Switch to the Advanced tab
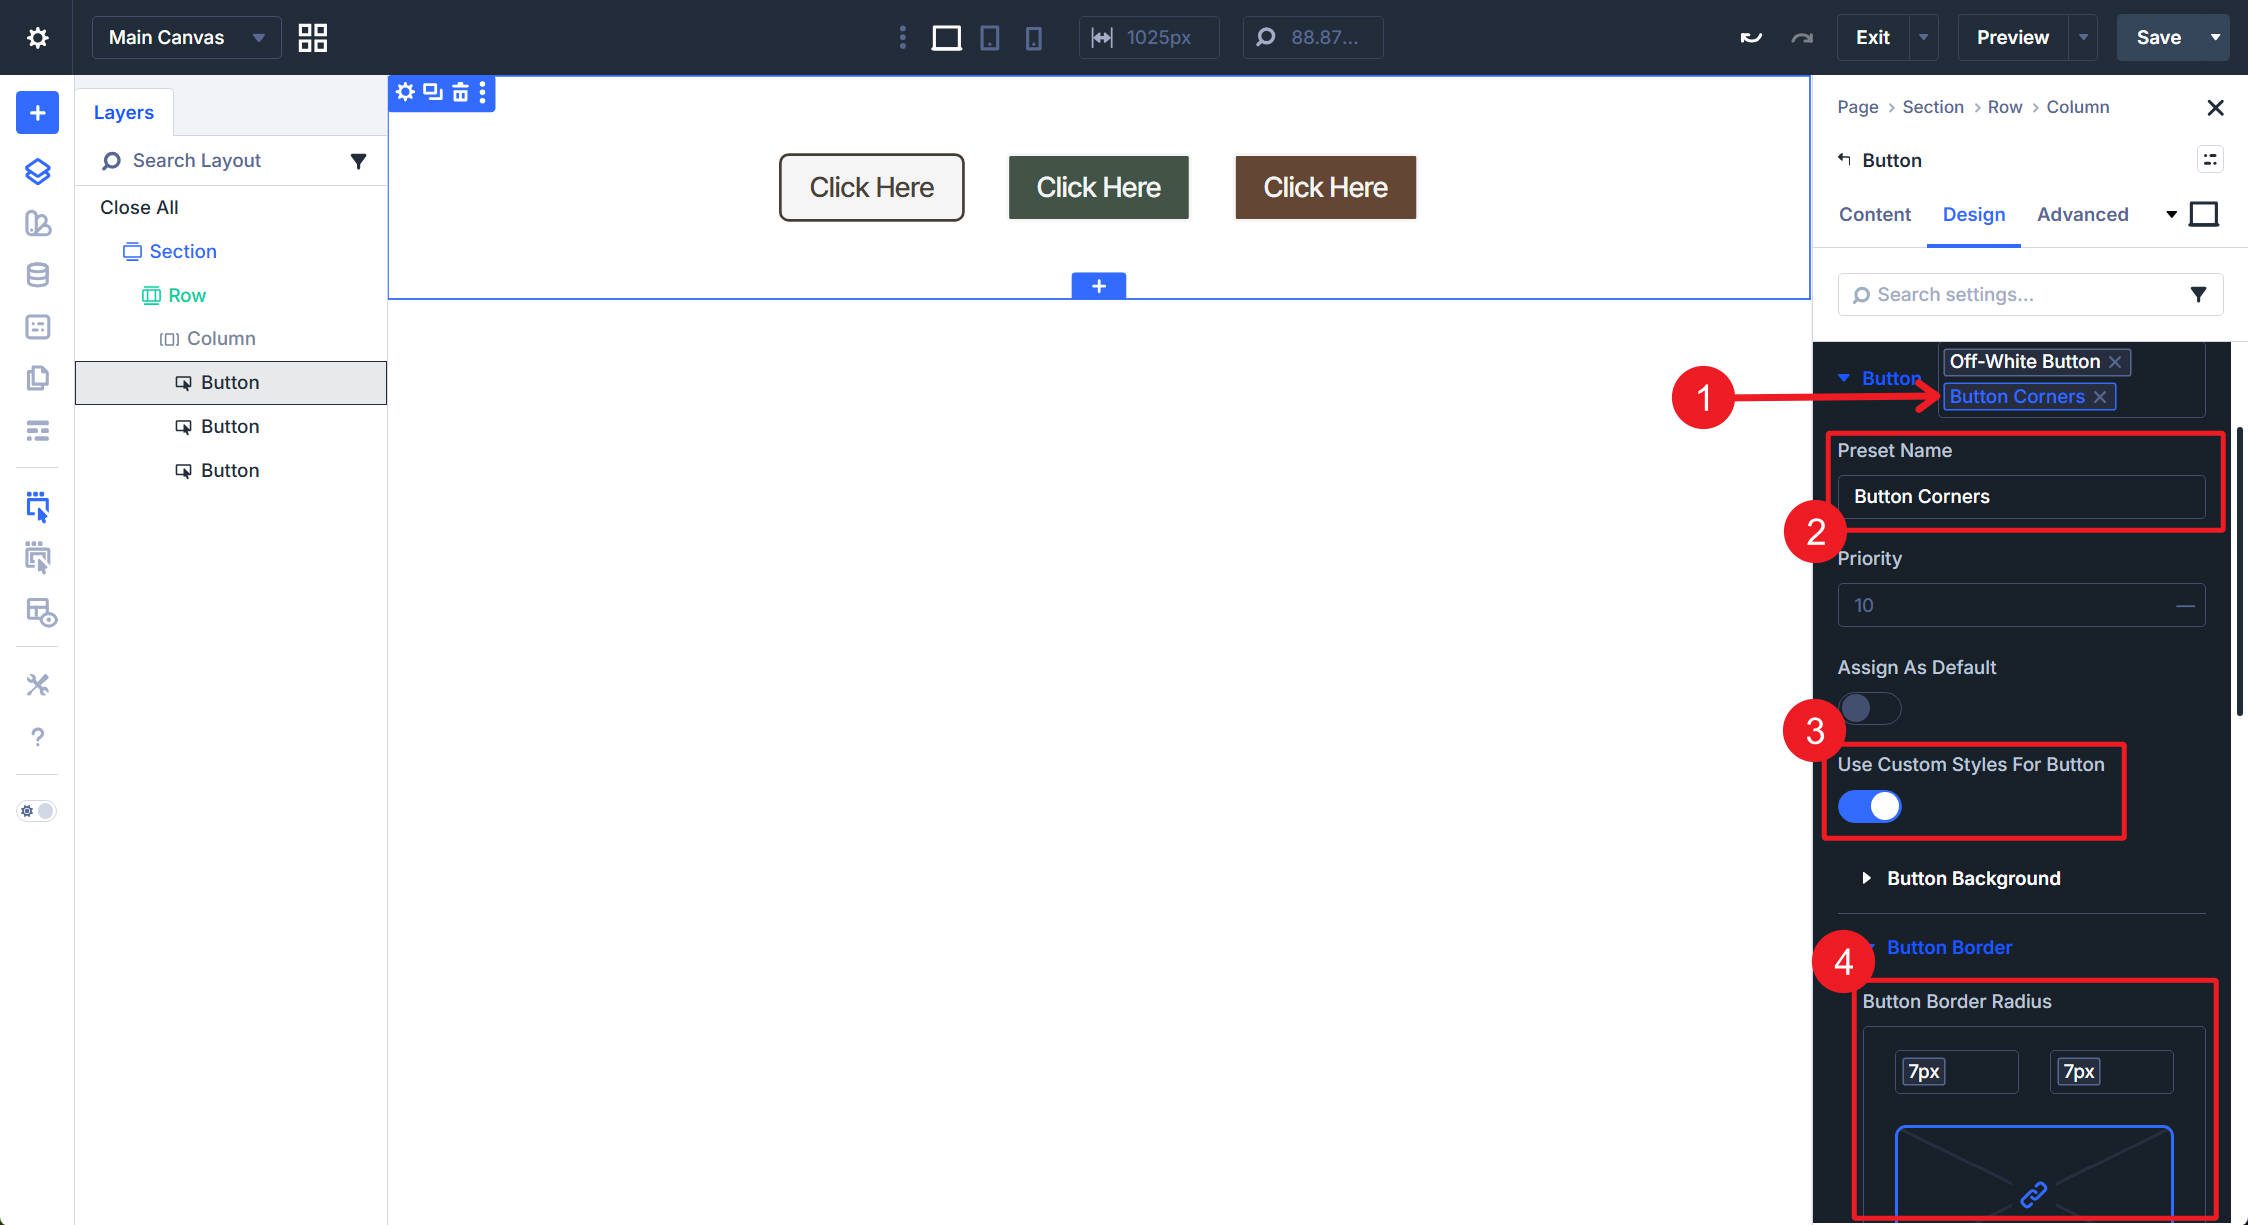The height and width of the screenshot is (1225, 2248). point(2082,214)
